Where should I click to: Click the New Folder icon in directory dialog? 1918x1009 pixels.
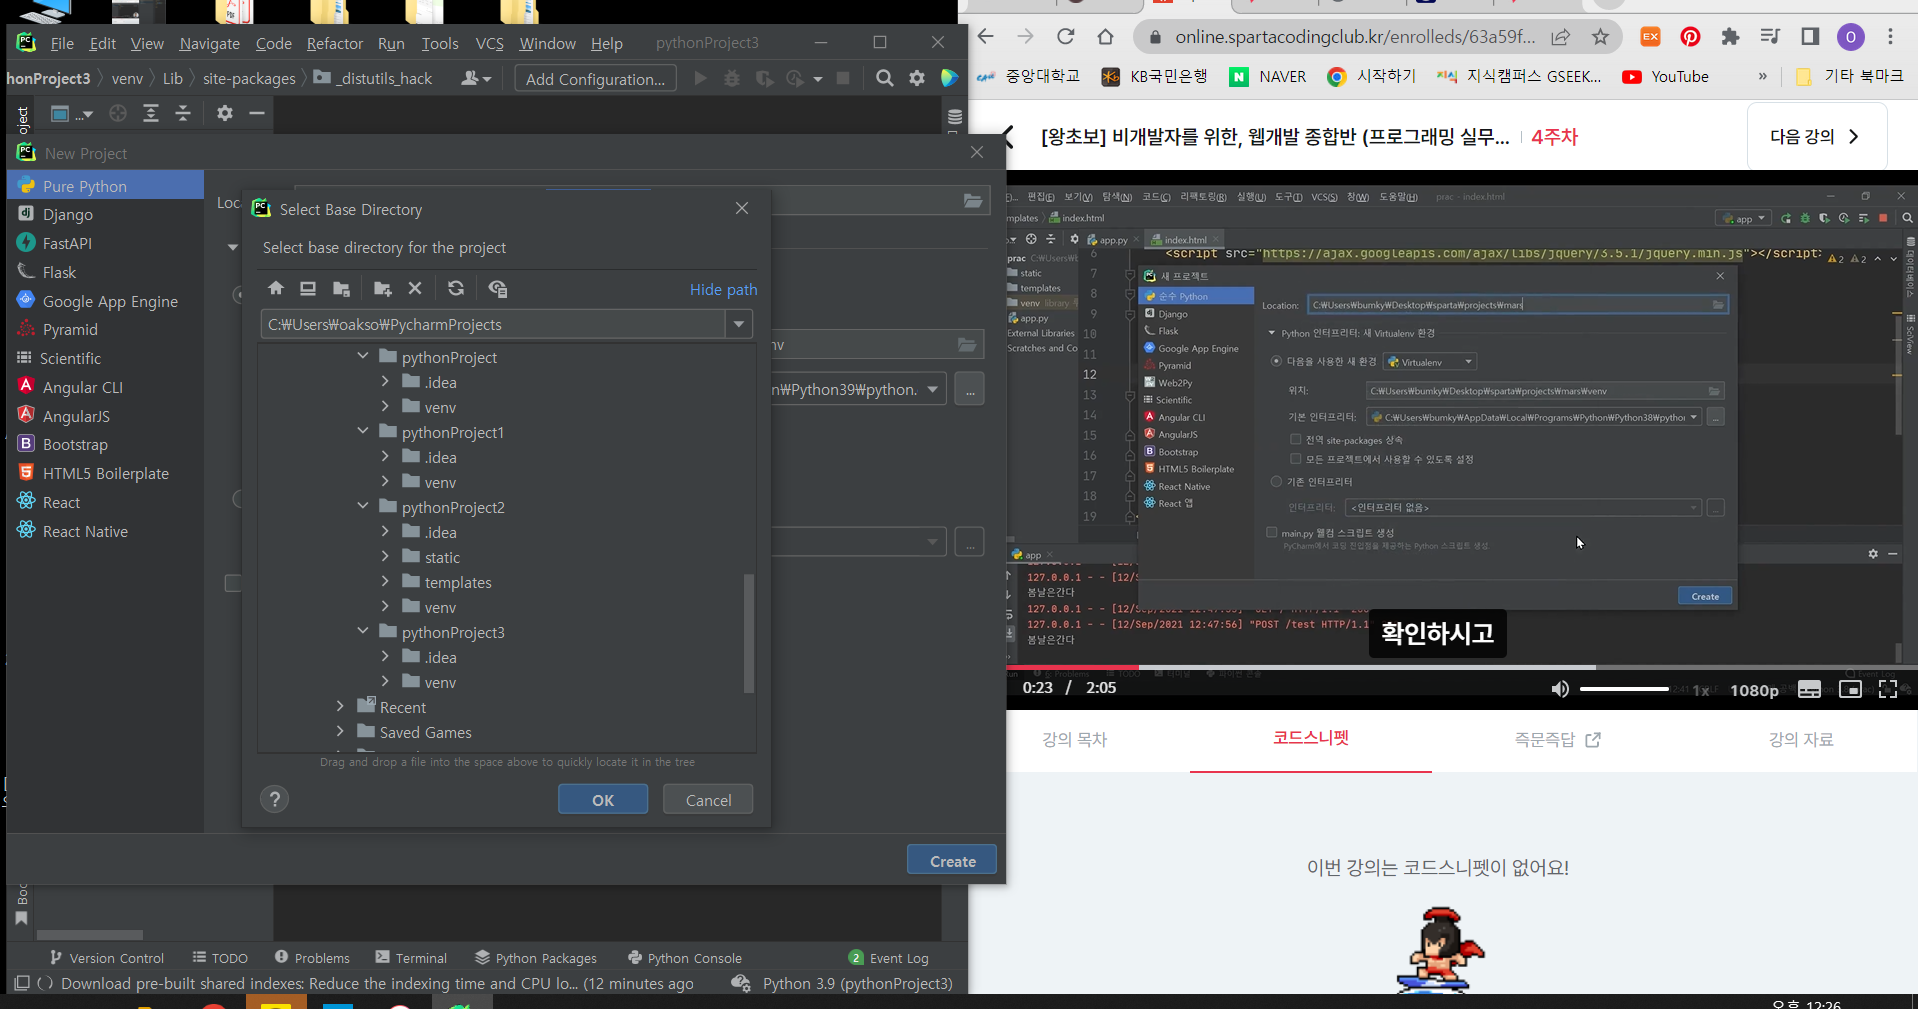pos(382,288)
